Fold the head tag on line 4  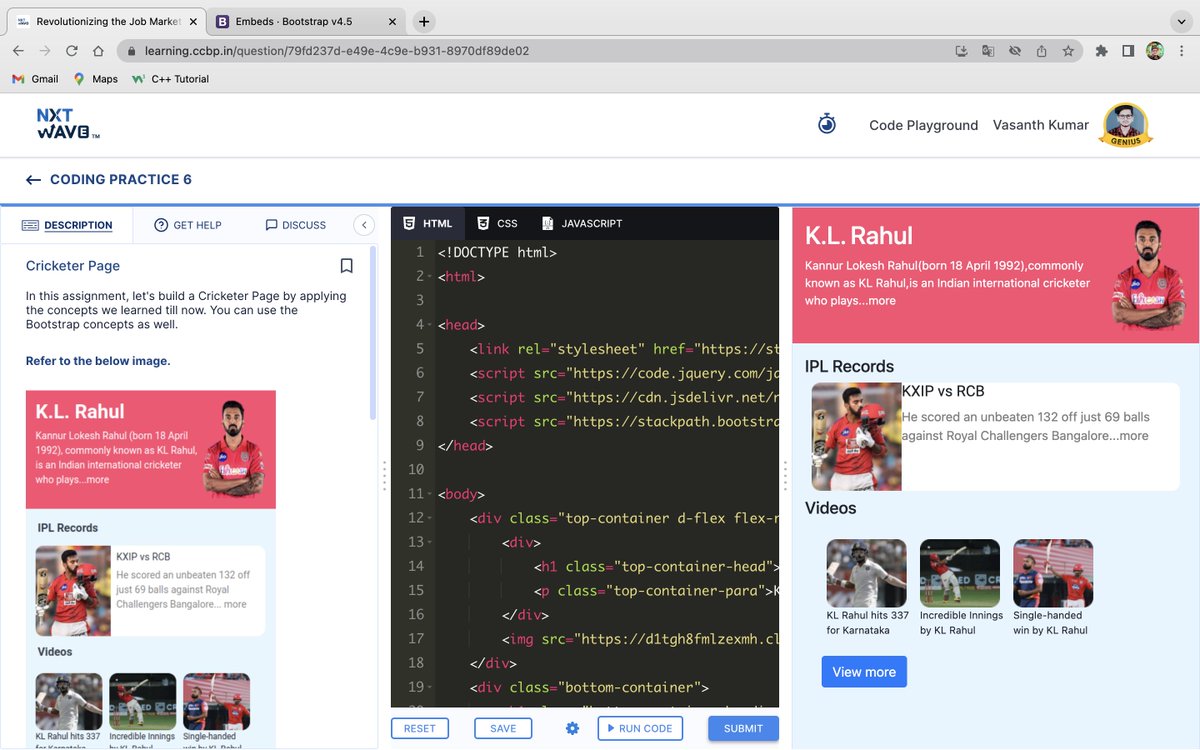429,325
